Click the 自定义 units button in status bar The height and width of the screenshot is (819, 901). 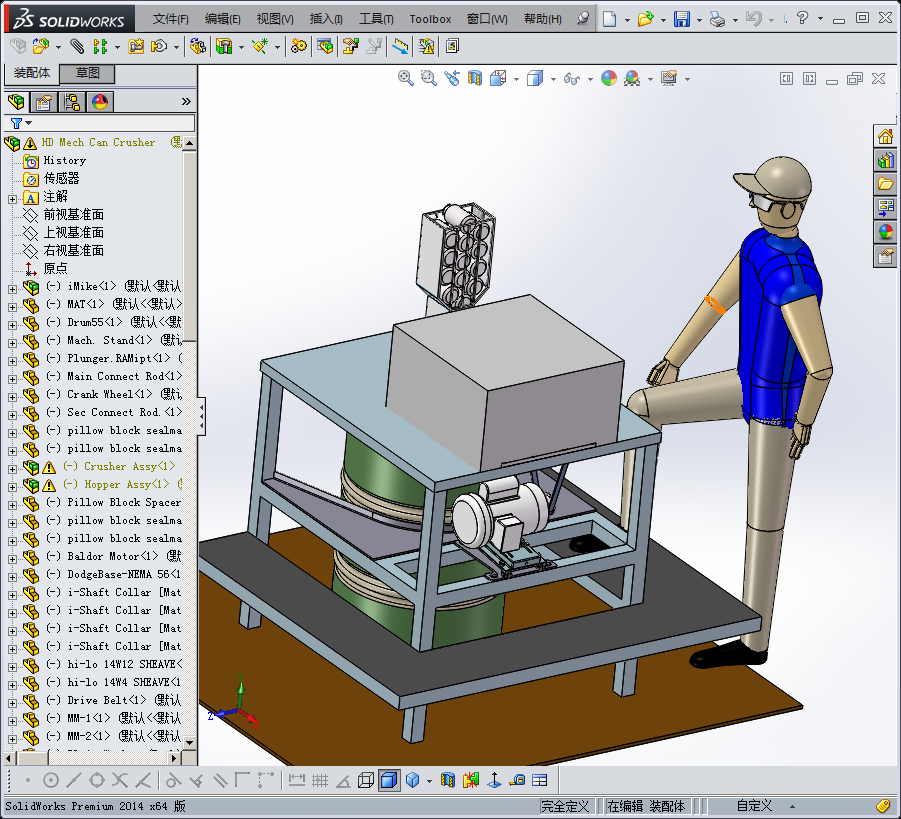[754, 806]
